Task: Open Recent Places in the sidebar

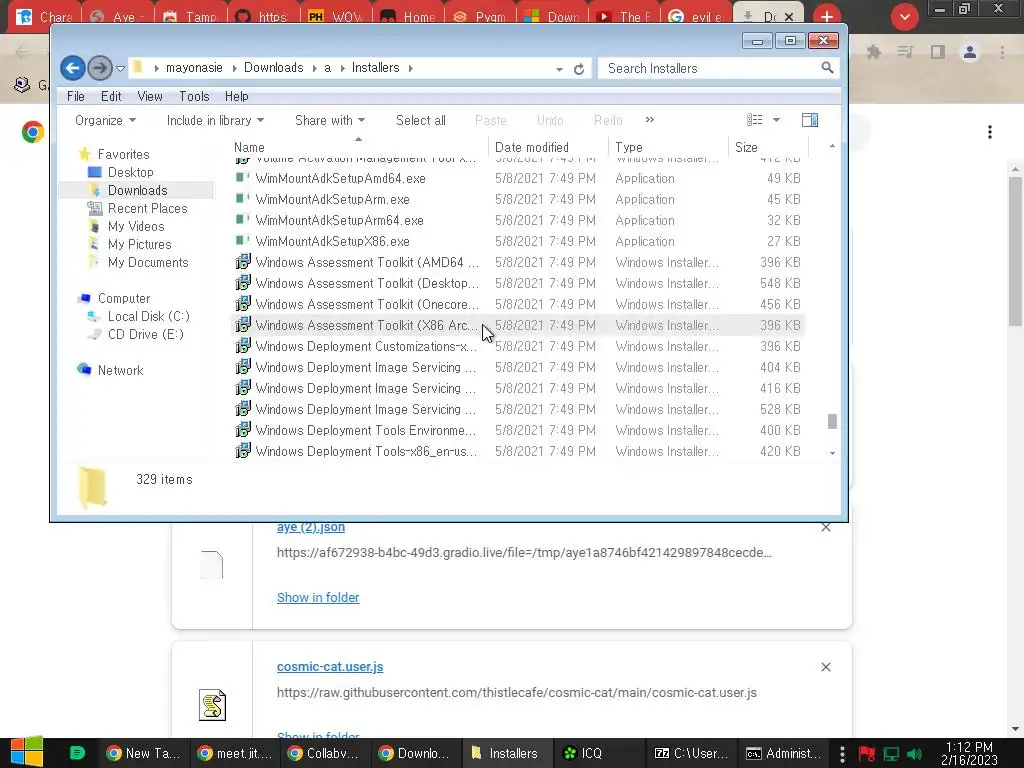Action: click(x=147, y=208)
